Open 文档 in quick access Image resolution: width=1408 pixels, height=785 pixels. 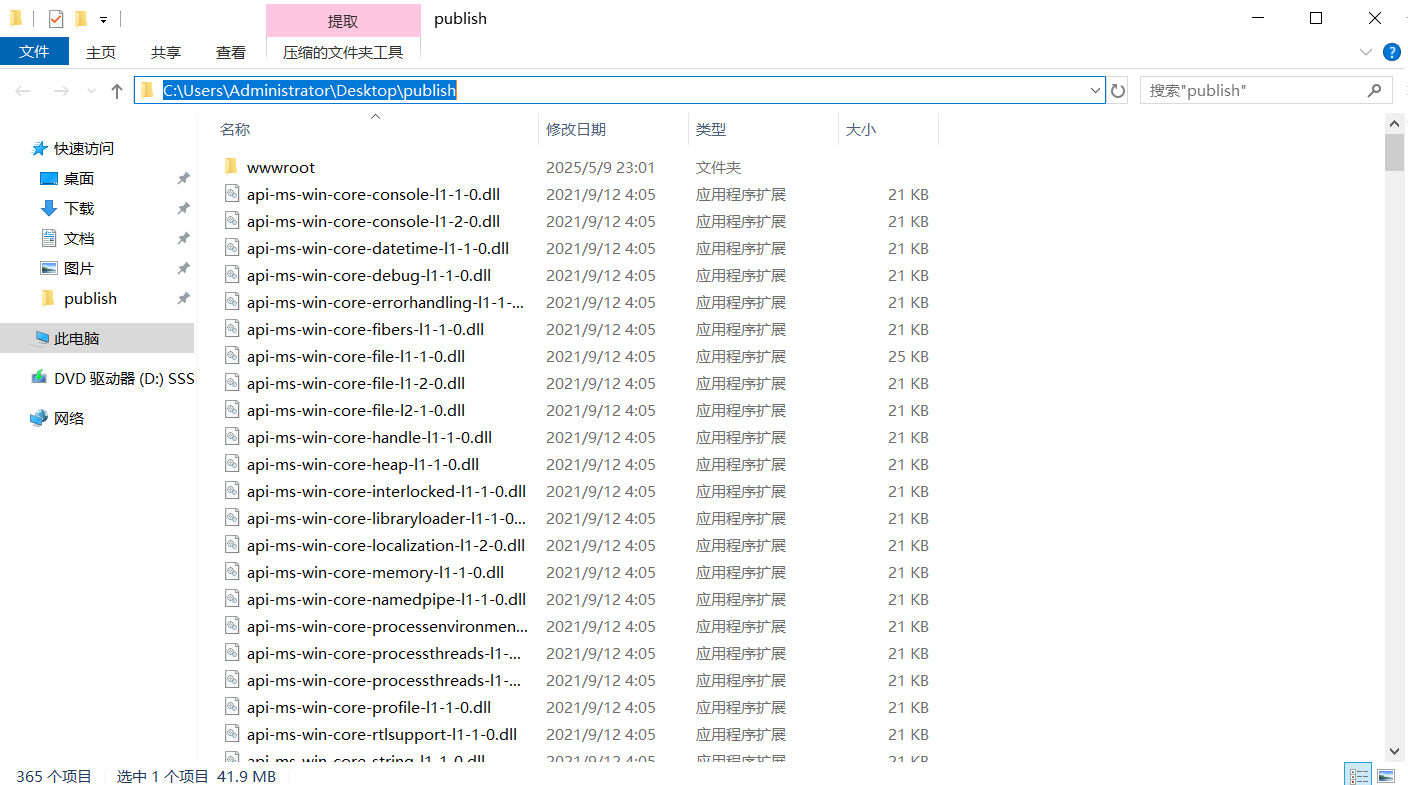pos(79,238)
